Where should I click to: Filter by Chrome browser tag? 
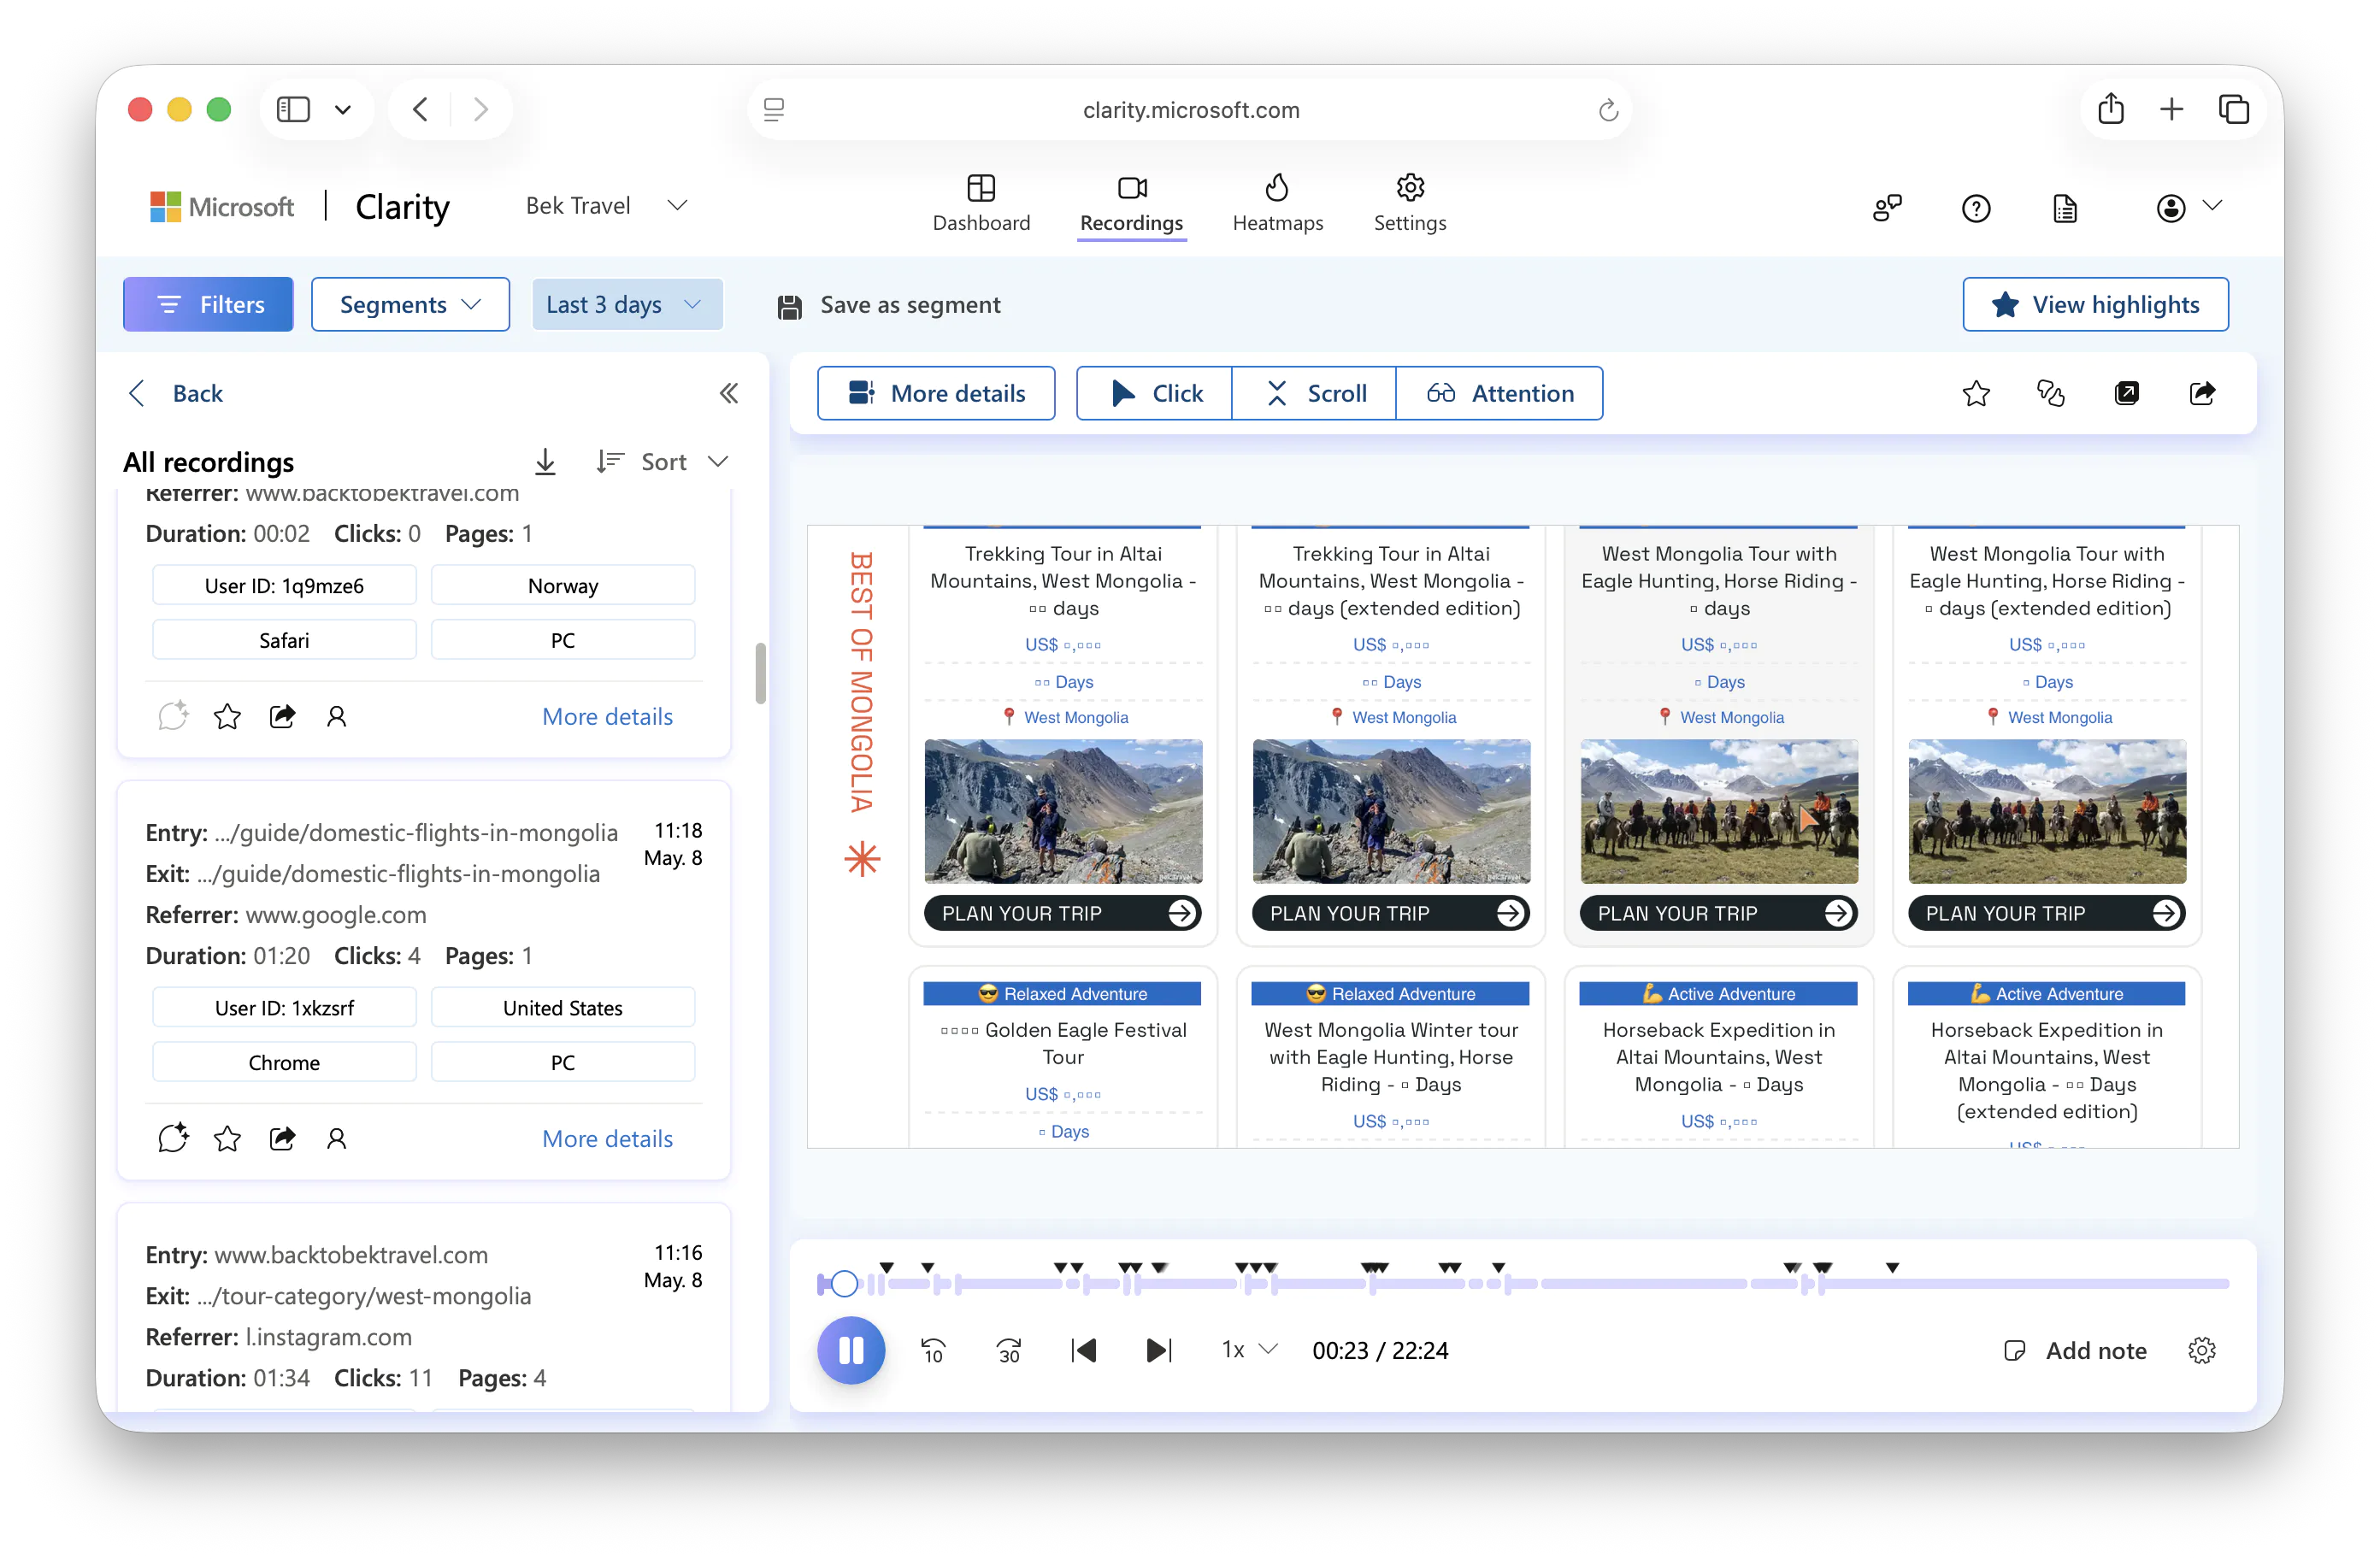pos(284,1062)
